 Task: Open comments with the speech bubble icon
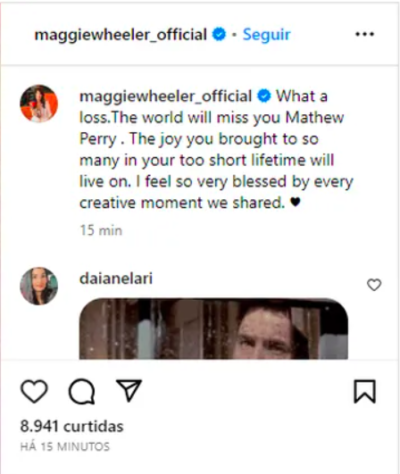pyautogui.click(x=82, y=391)
